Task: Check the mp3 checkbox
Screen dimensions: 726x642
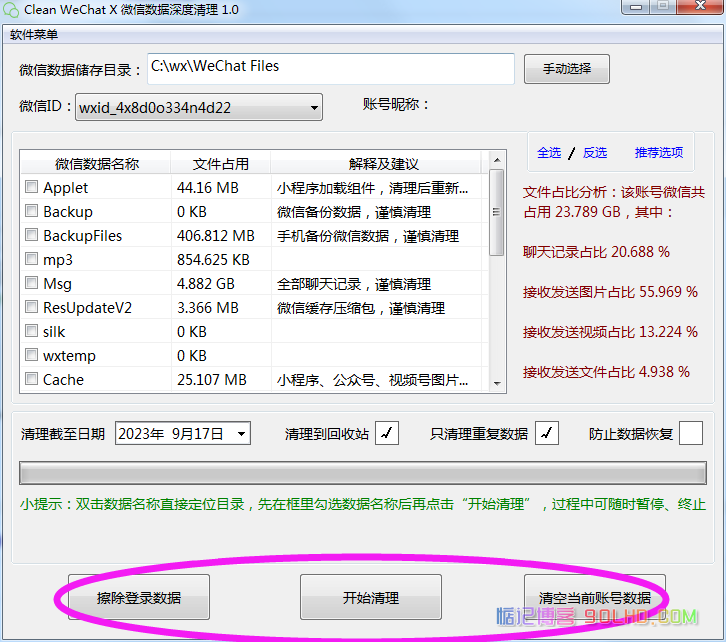Action: [31, 259]
